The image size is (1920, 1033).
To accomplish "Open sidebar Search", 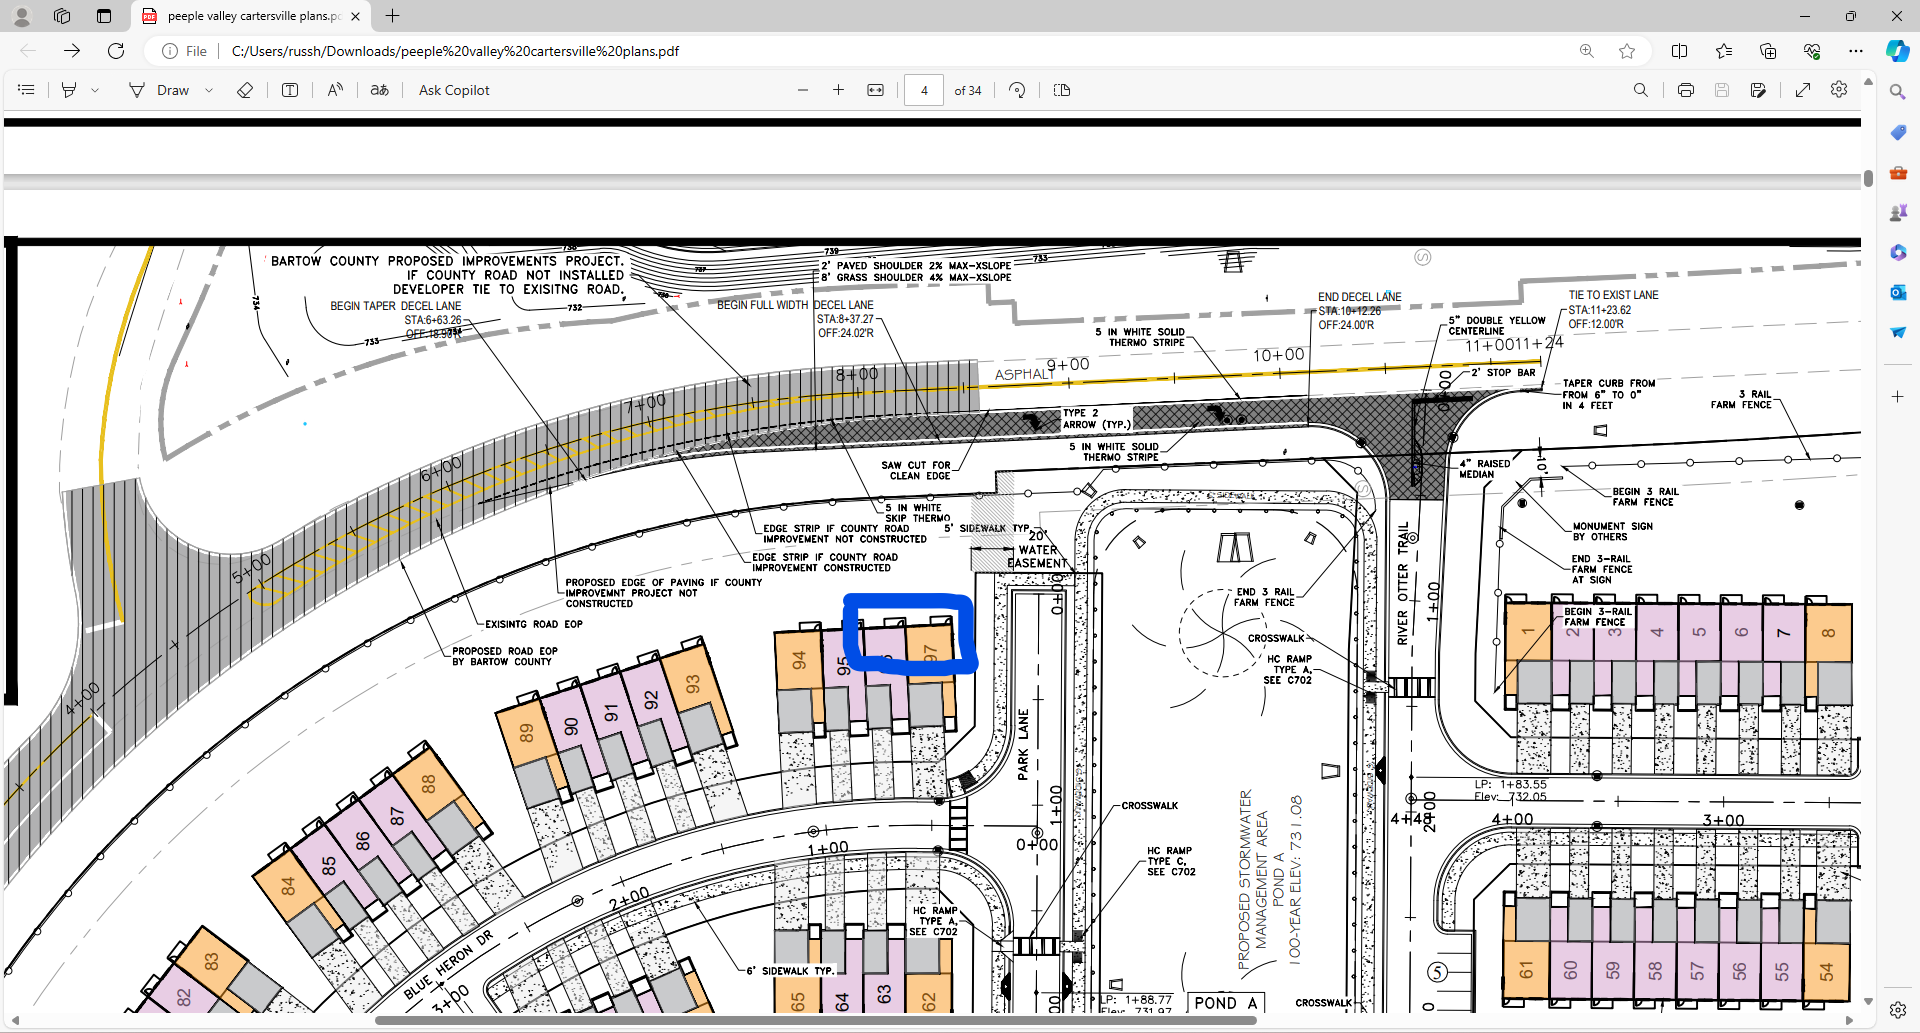I will (x=1898, y=92).
